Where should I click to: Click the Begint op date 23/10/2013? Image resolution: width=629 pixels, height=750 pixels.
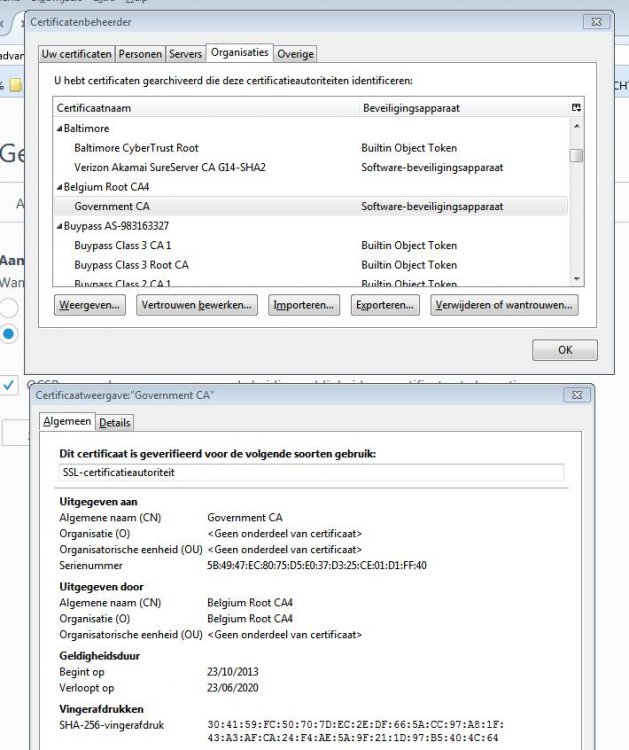[x=232, y=672]
